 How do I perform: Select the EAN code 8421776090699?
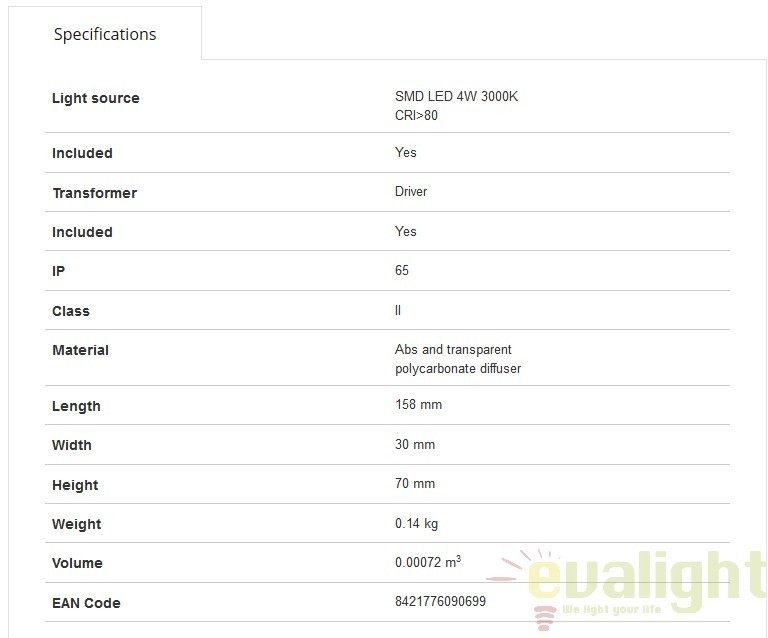click(x=440, y=601)
